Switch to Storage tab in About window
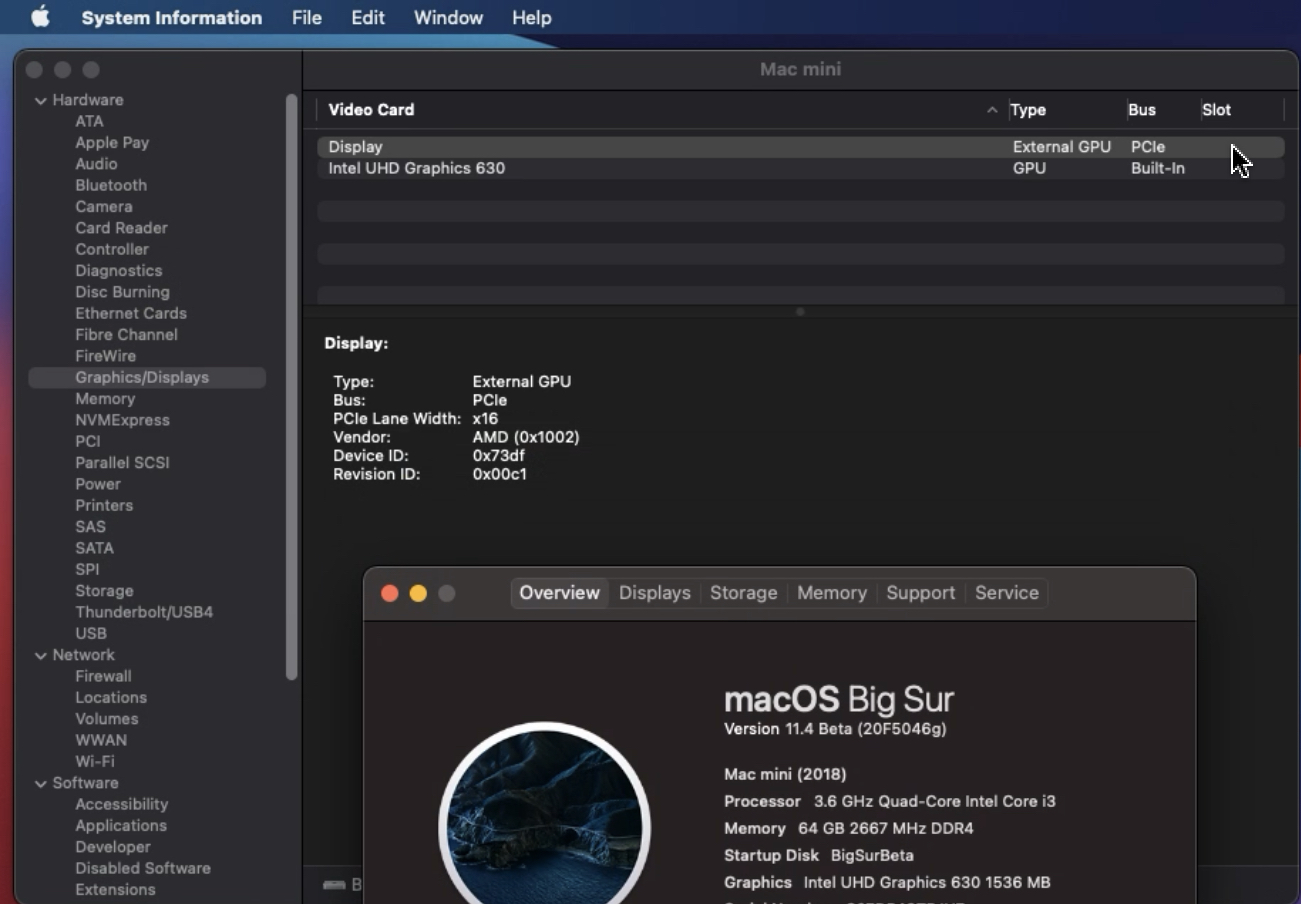 [x=743, y=593]
